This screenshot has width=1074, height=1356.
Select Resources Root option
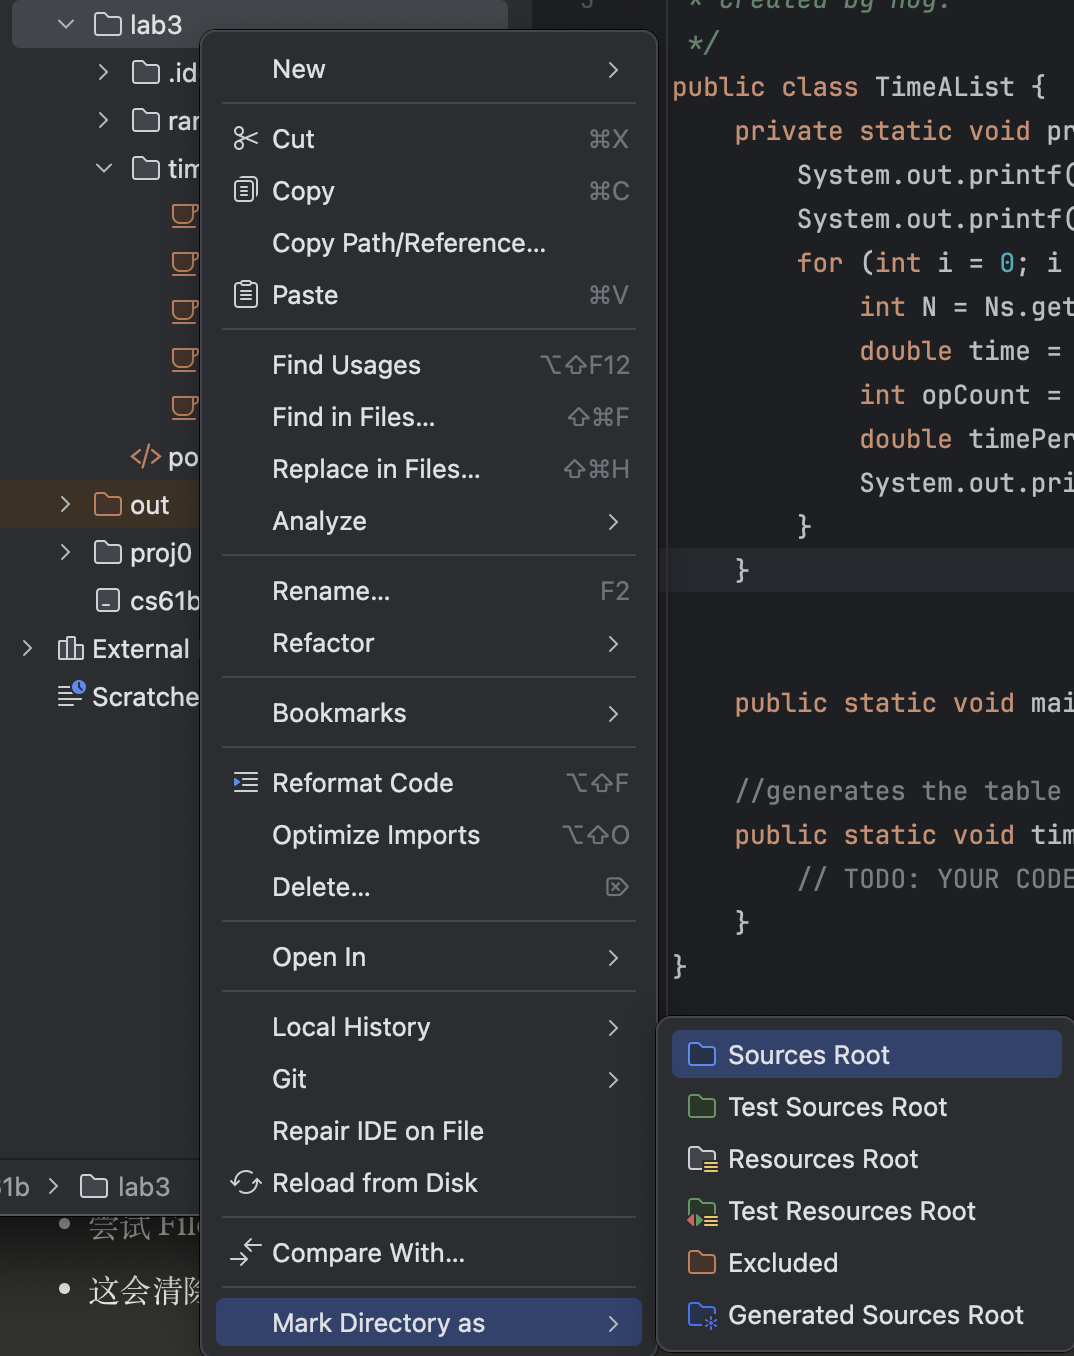822,1159
